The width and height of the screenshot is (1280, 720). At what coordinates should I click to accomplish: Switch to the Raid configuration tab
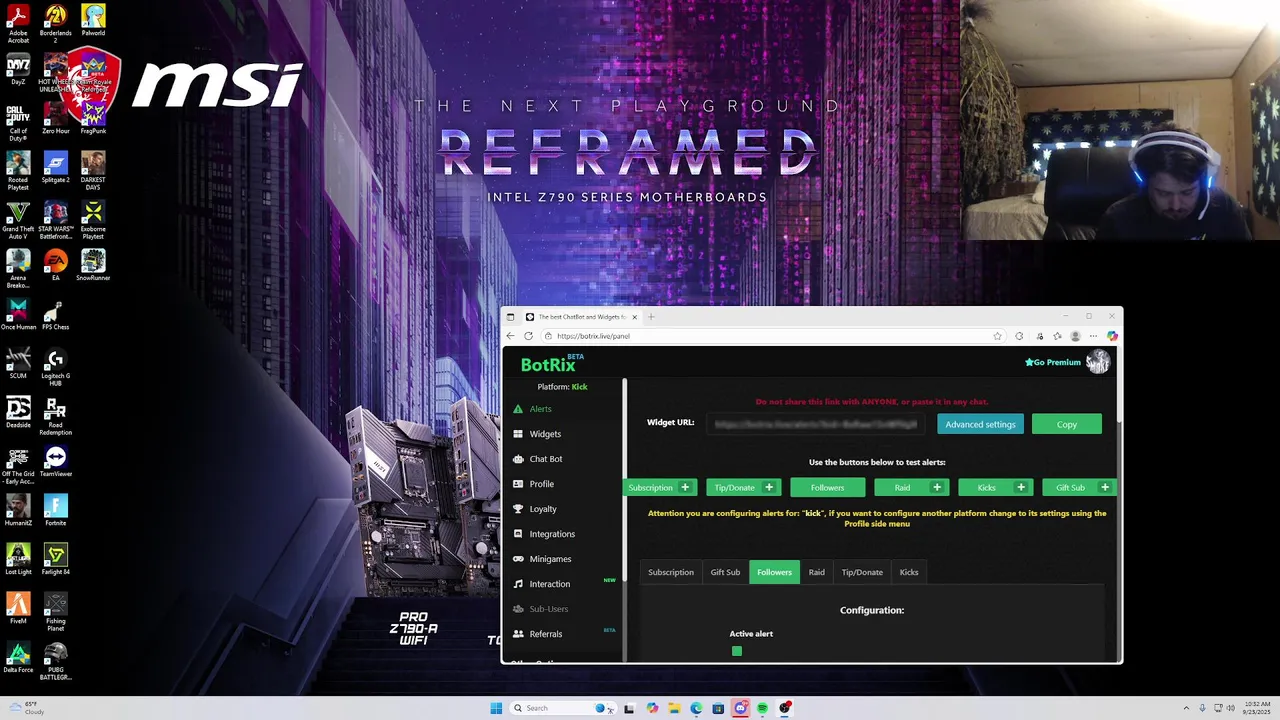click(816, 572)
